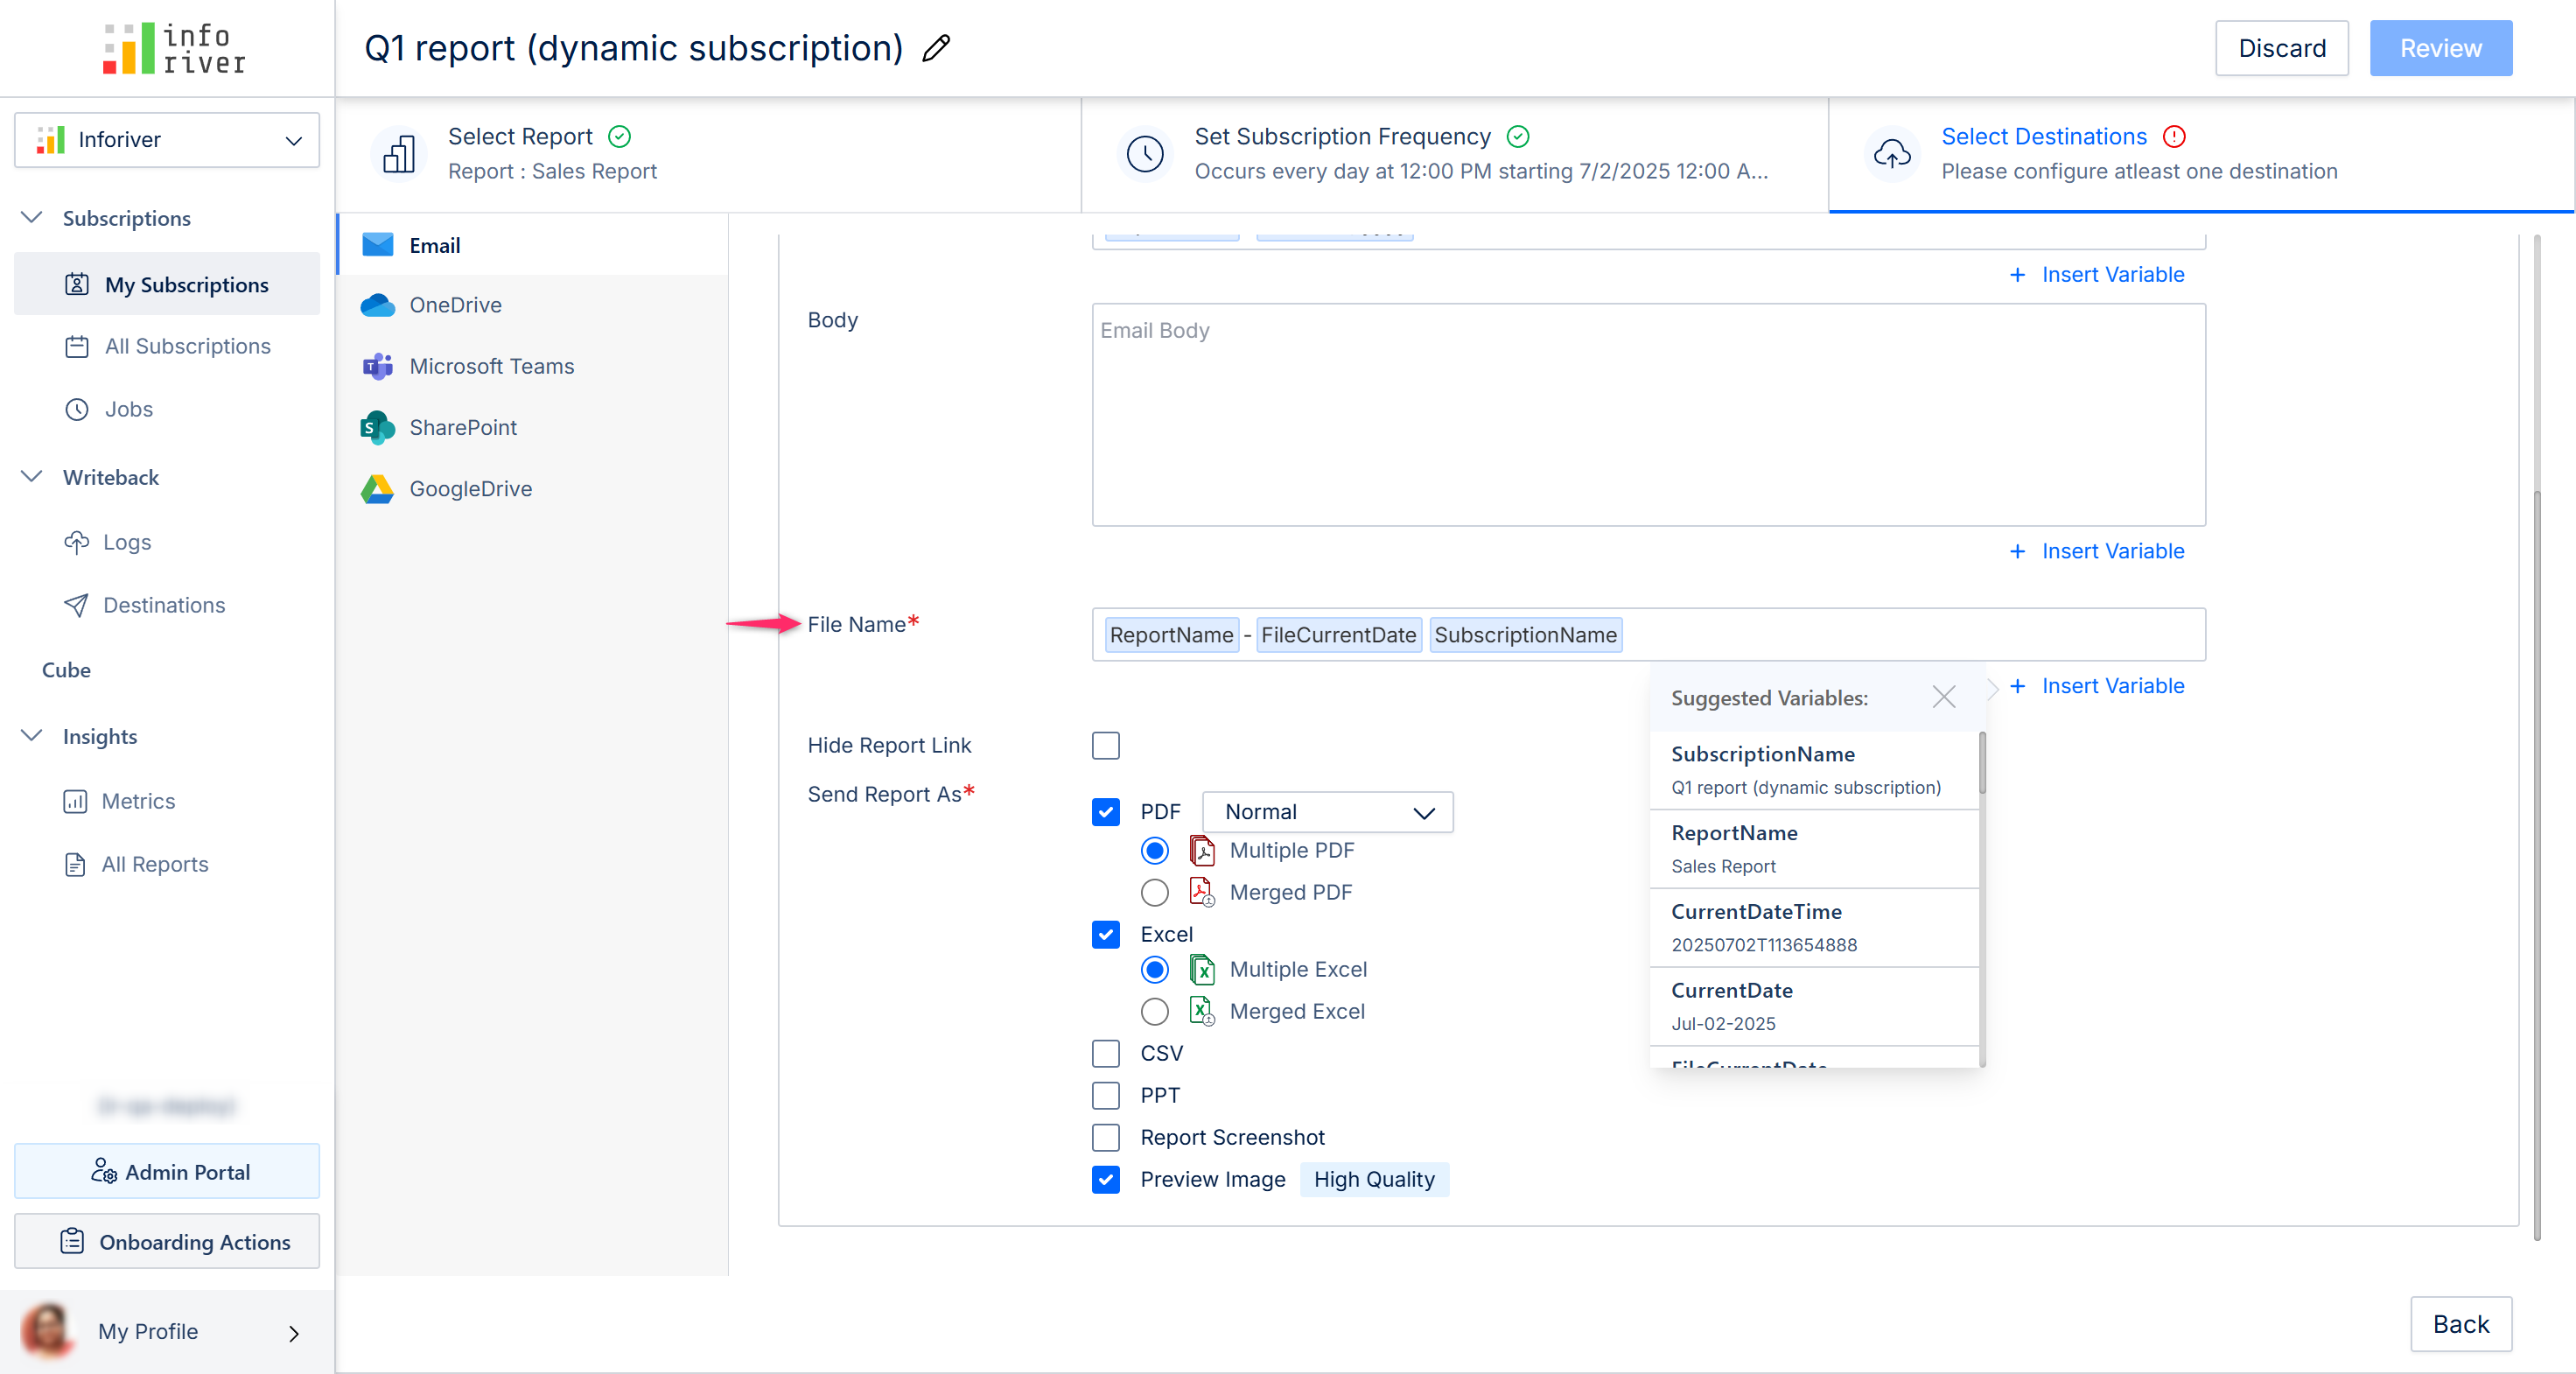Open writeback Logs page
This screenshot has width=2576, height=1374.
pos(127,542)
